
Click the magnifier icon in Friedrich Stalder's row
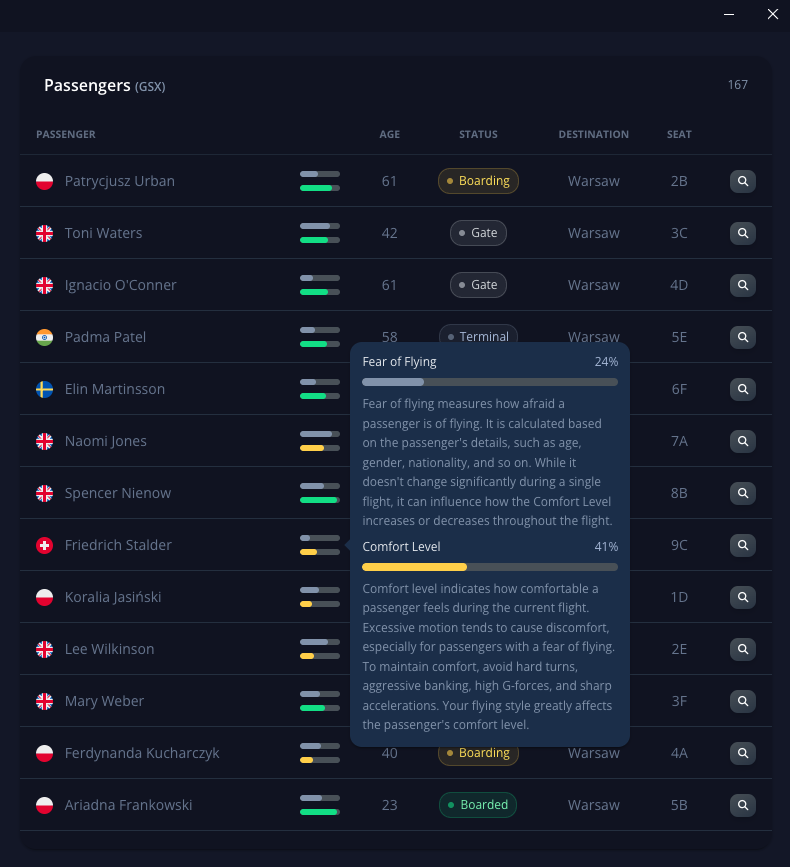(x=742, y=545)
